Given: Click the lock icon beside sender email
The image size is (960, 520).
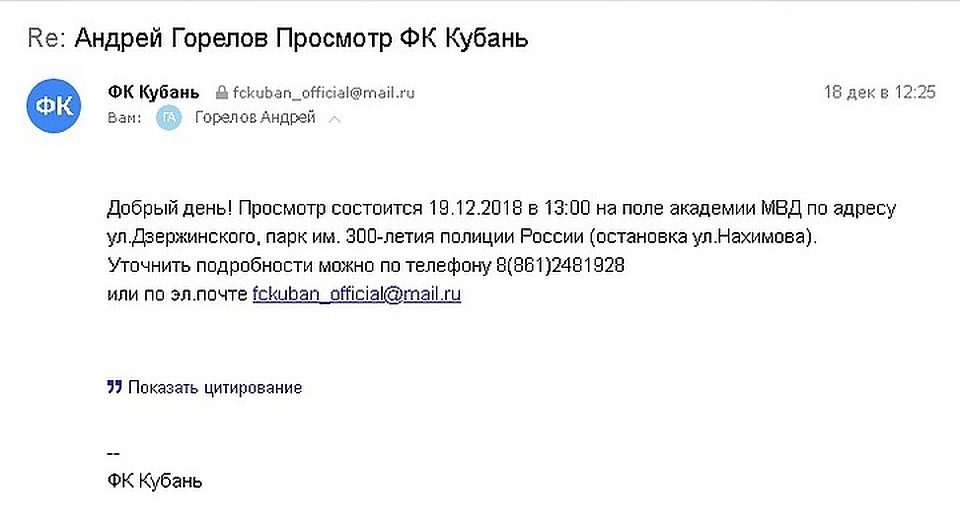Looking at the screenshot, I should pos(221,92).
